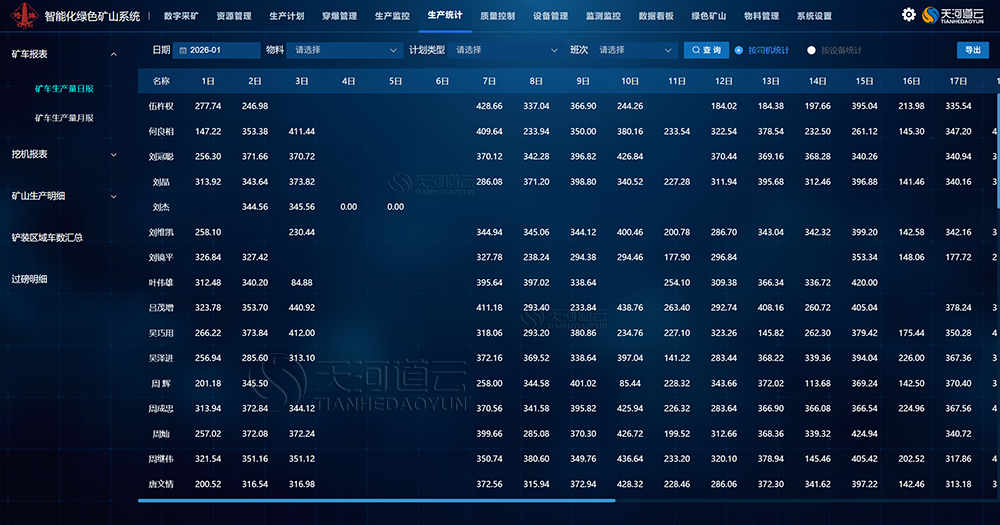
Task: Open 穿爆管理 top menu
Action: tap(339, 16)
